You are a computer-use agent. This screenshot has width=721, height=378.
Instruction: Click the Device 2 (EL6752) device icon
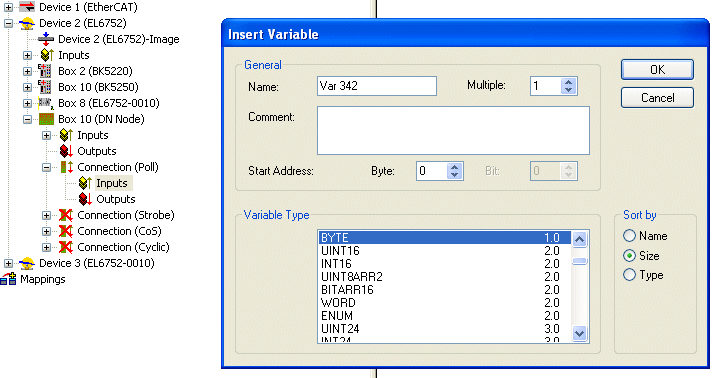point(27,23)
